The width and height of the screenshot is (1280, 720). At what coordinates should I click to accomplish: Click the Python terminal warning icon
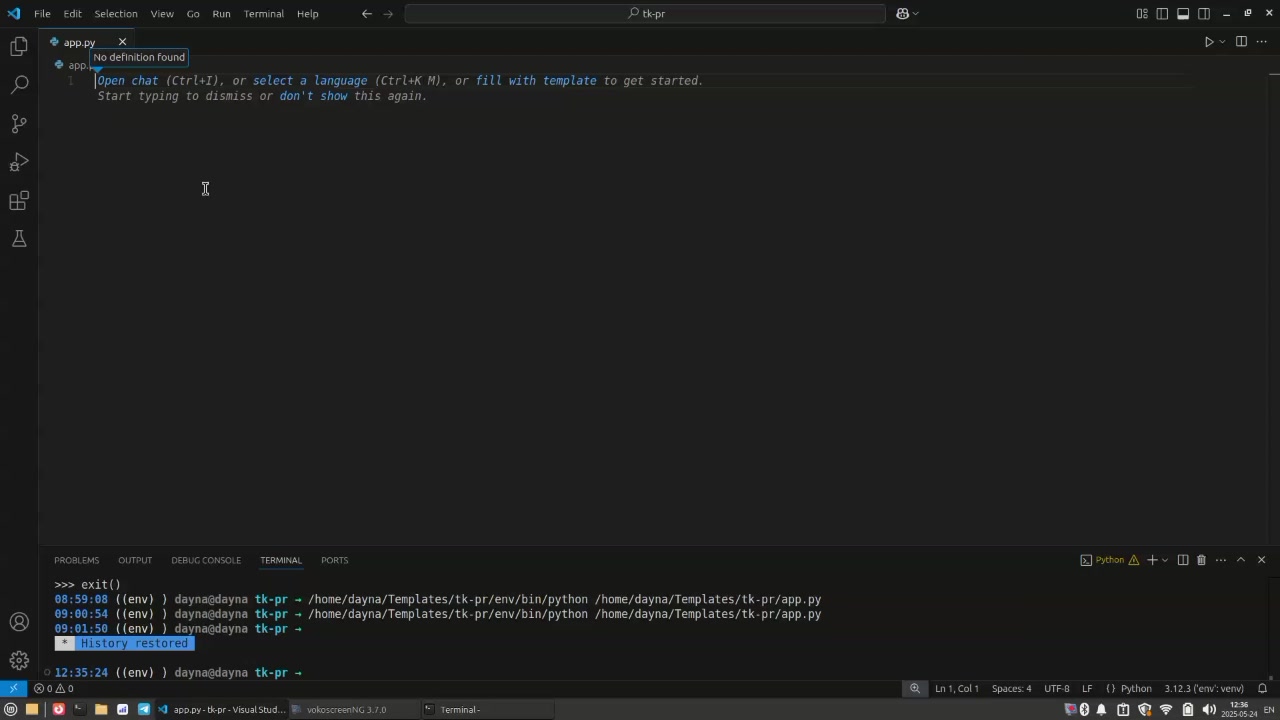click(x=1134, y=560)
